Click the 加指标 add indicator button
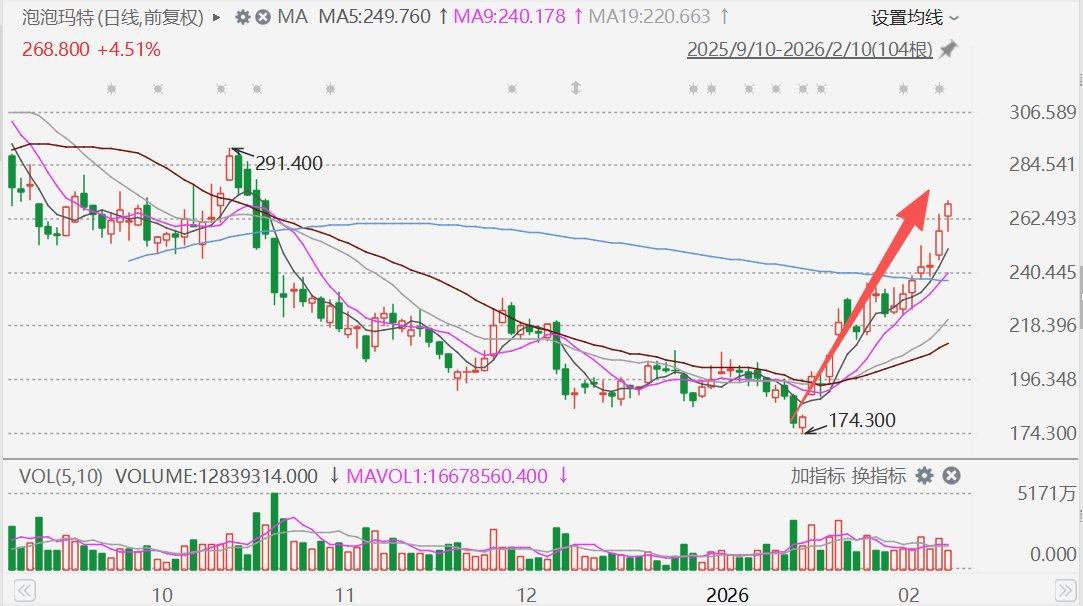 point(817,476)
